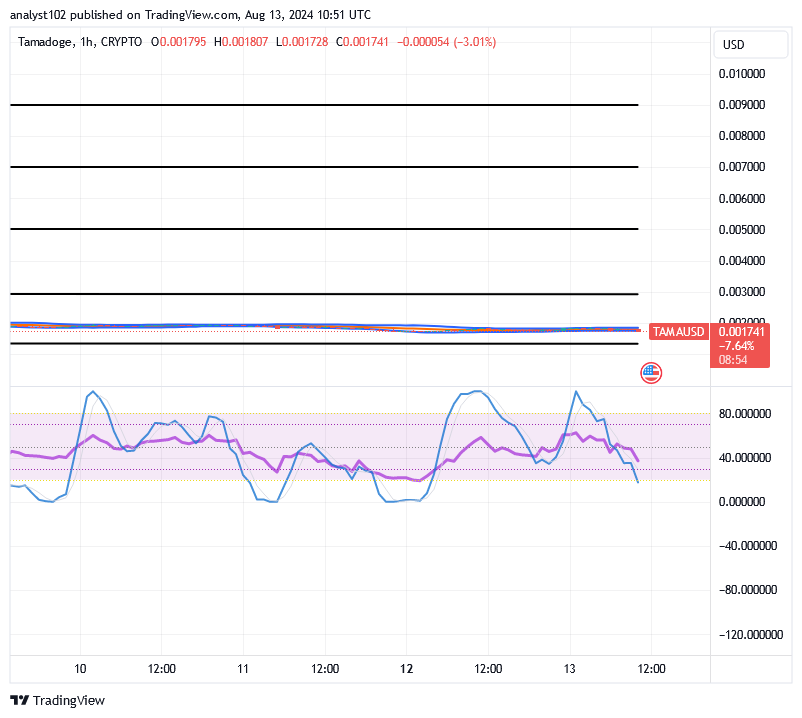Viewport: 802px width, 718px height.
Task: Click the countdown timer 08:54
Action: (x=733, y=360)
